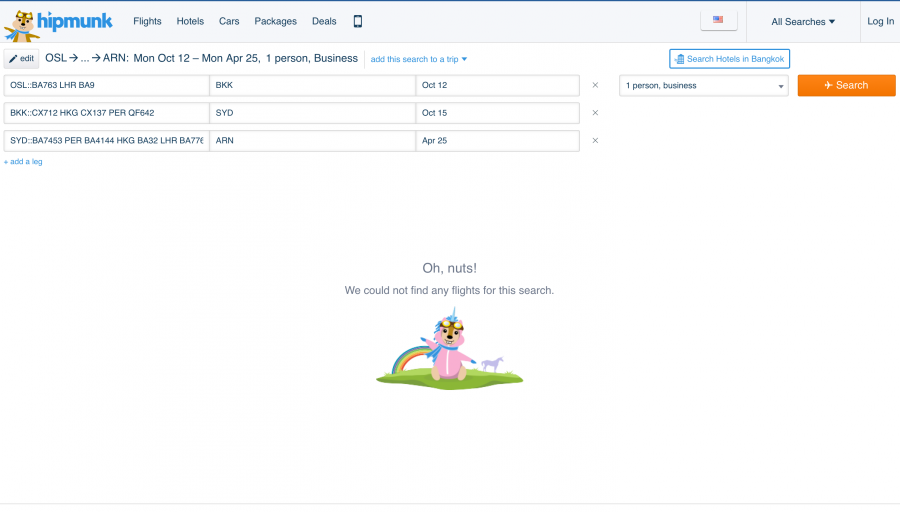The image size is (900, 512).
Task: Open the Flights menu item
Action: (x=147, y=21)
